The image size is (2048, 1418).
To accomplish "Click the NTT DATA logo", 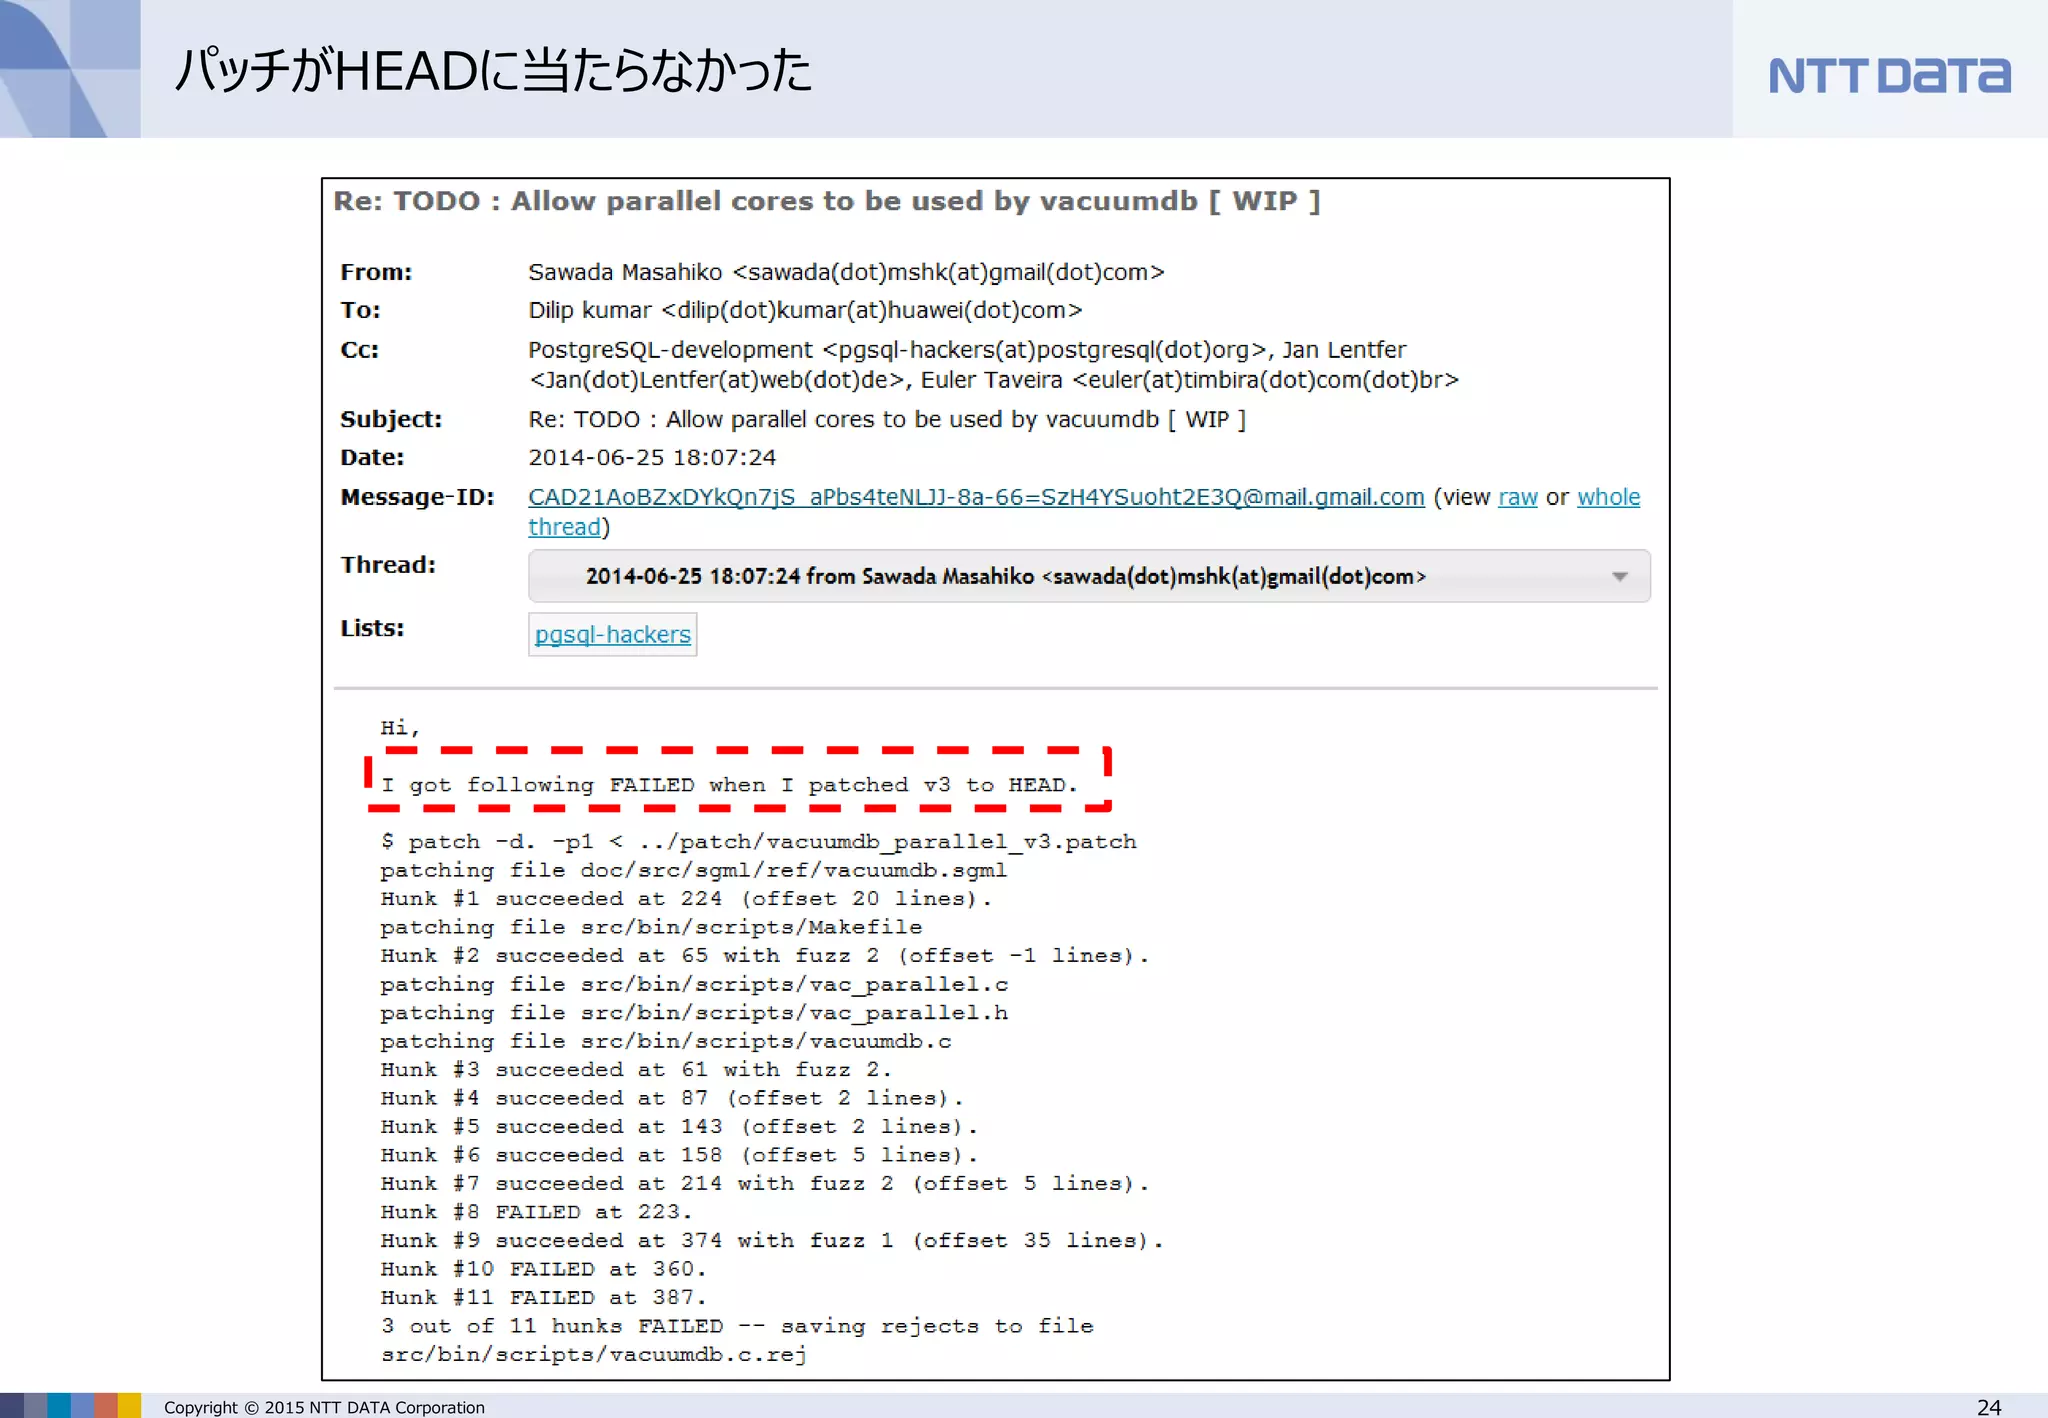I will (1889, 75).
